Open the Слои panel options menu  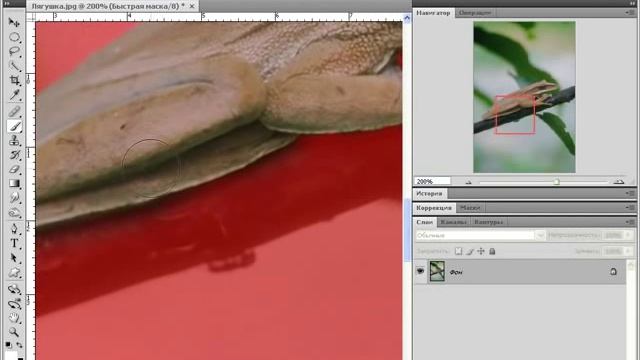pos(629,222)
